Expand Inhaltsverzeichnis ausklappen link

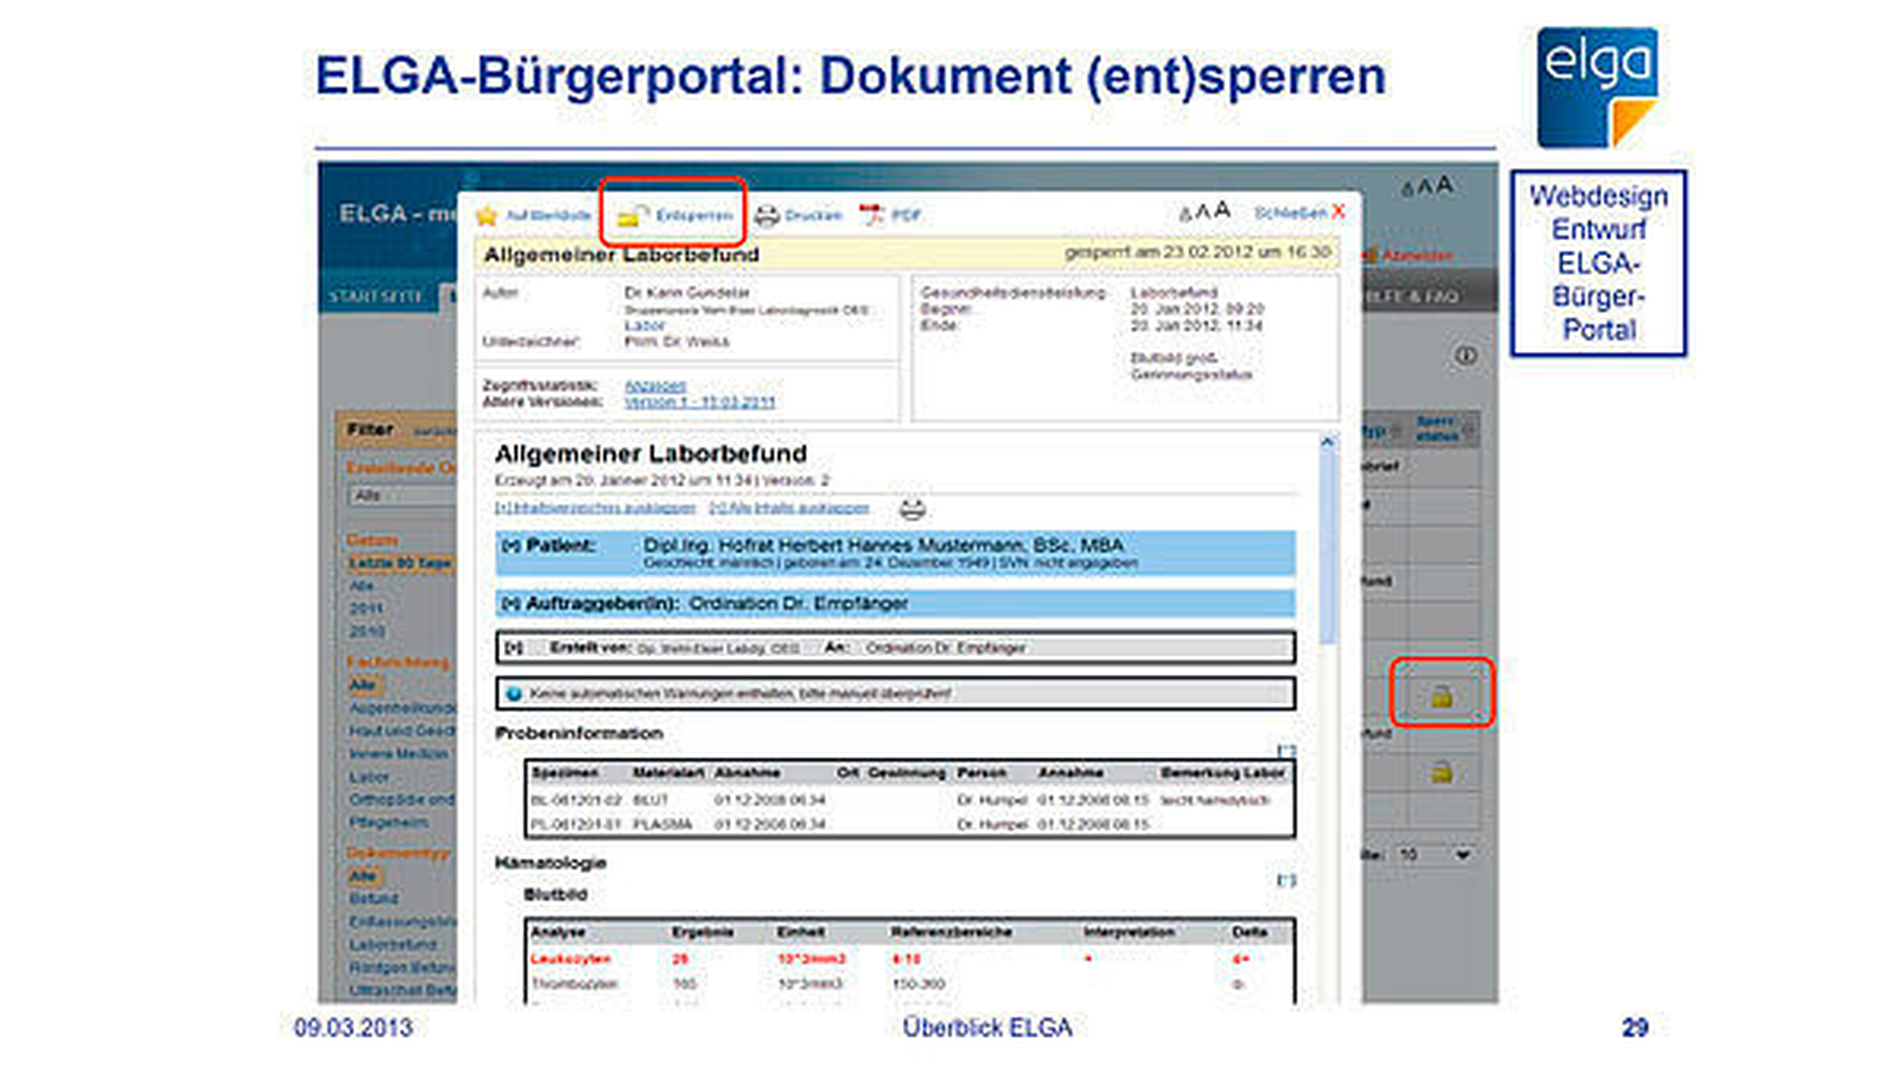pos(595,508)
